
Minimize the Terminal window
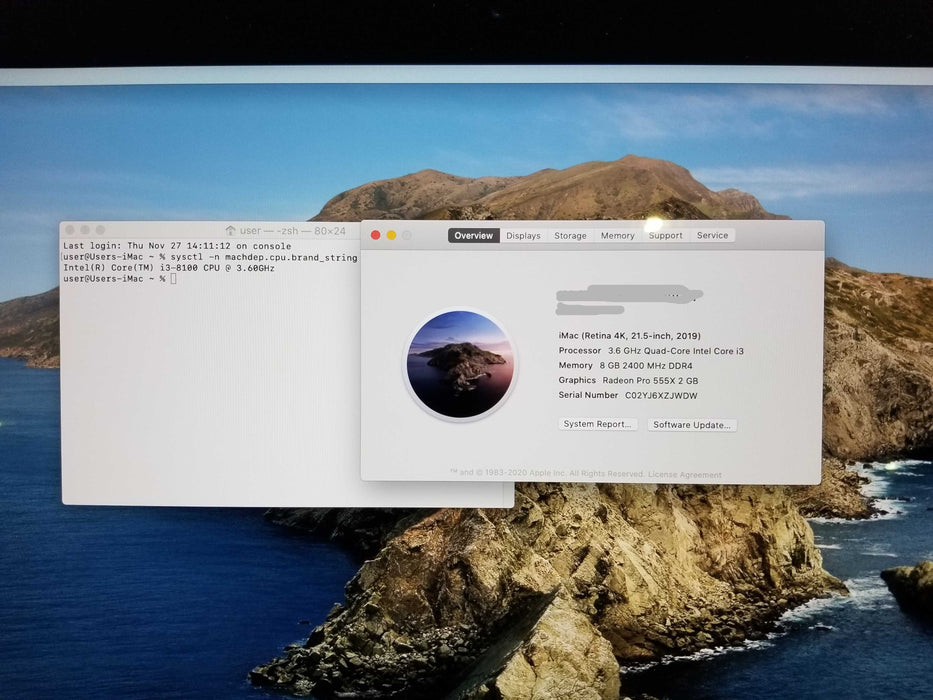pyautogui.click(x=85, y=230)
